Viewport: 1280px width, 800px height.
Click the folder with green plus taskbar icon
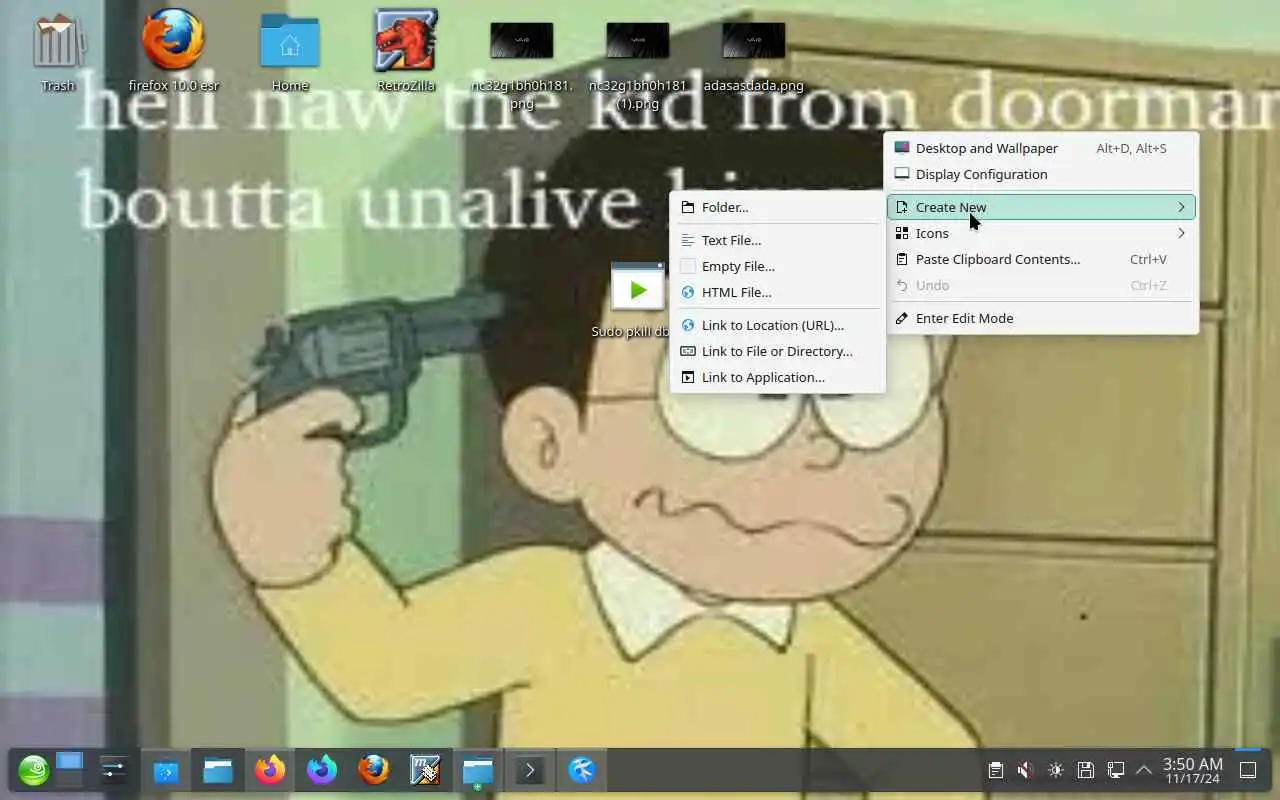click(478, 771)
